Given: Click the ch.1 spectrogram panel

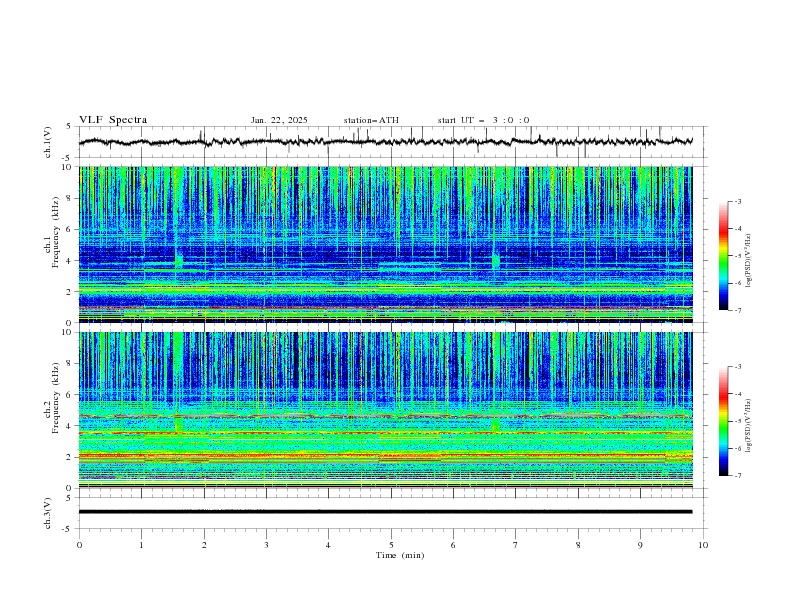Looking at the screenshot, I should (385, 244).
